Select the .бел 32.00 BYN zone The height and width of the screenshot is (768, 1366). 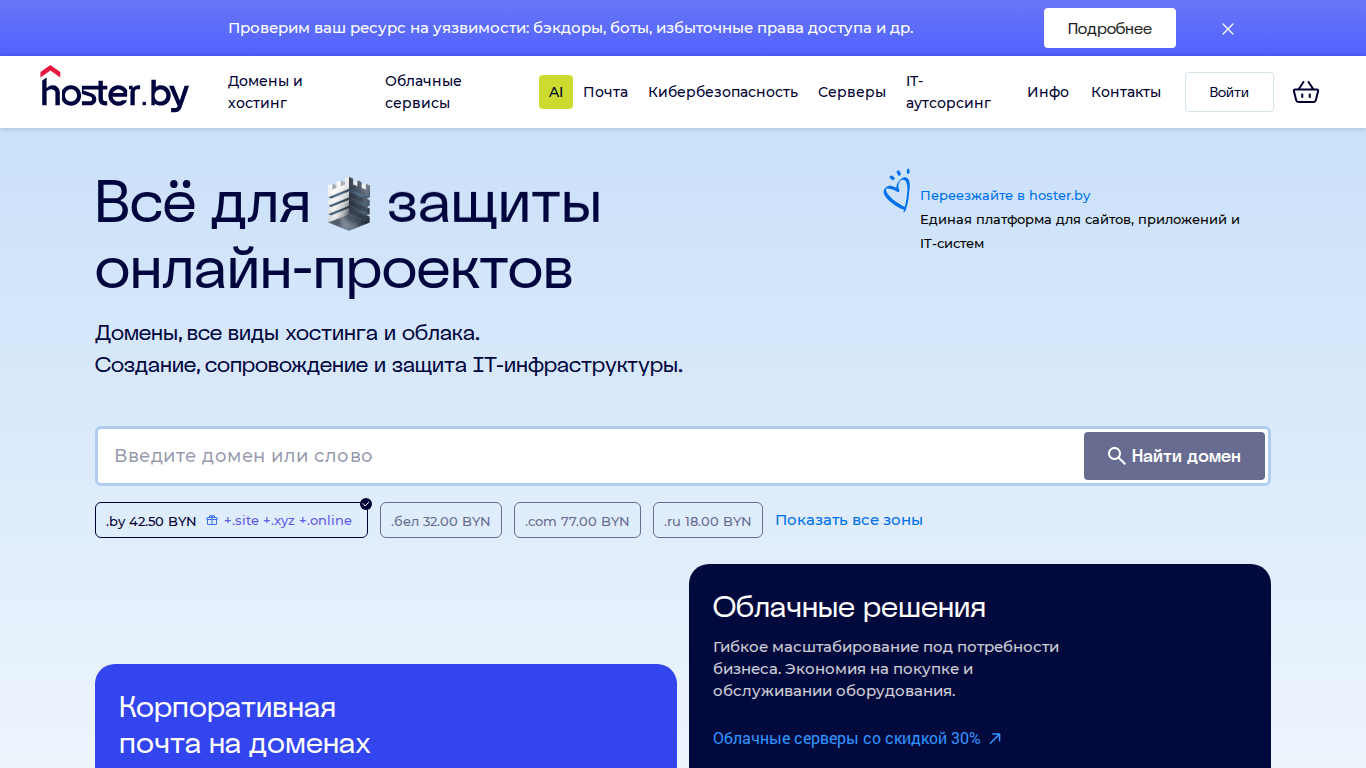point(441,520)
